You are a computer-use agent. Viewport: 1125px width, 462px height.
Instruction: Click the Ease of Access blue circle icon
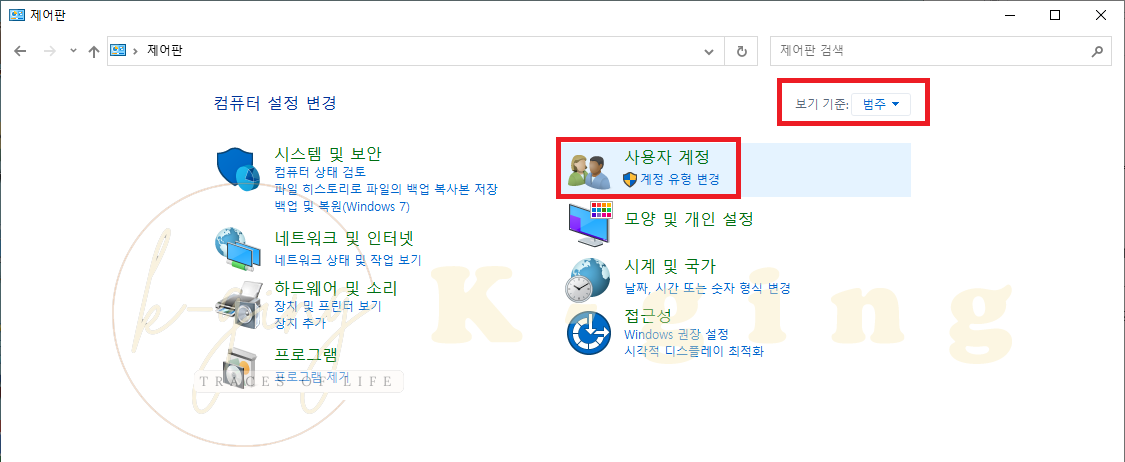click(589, 333)
